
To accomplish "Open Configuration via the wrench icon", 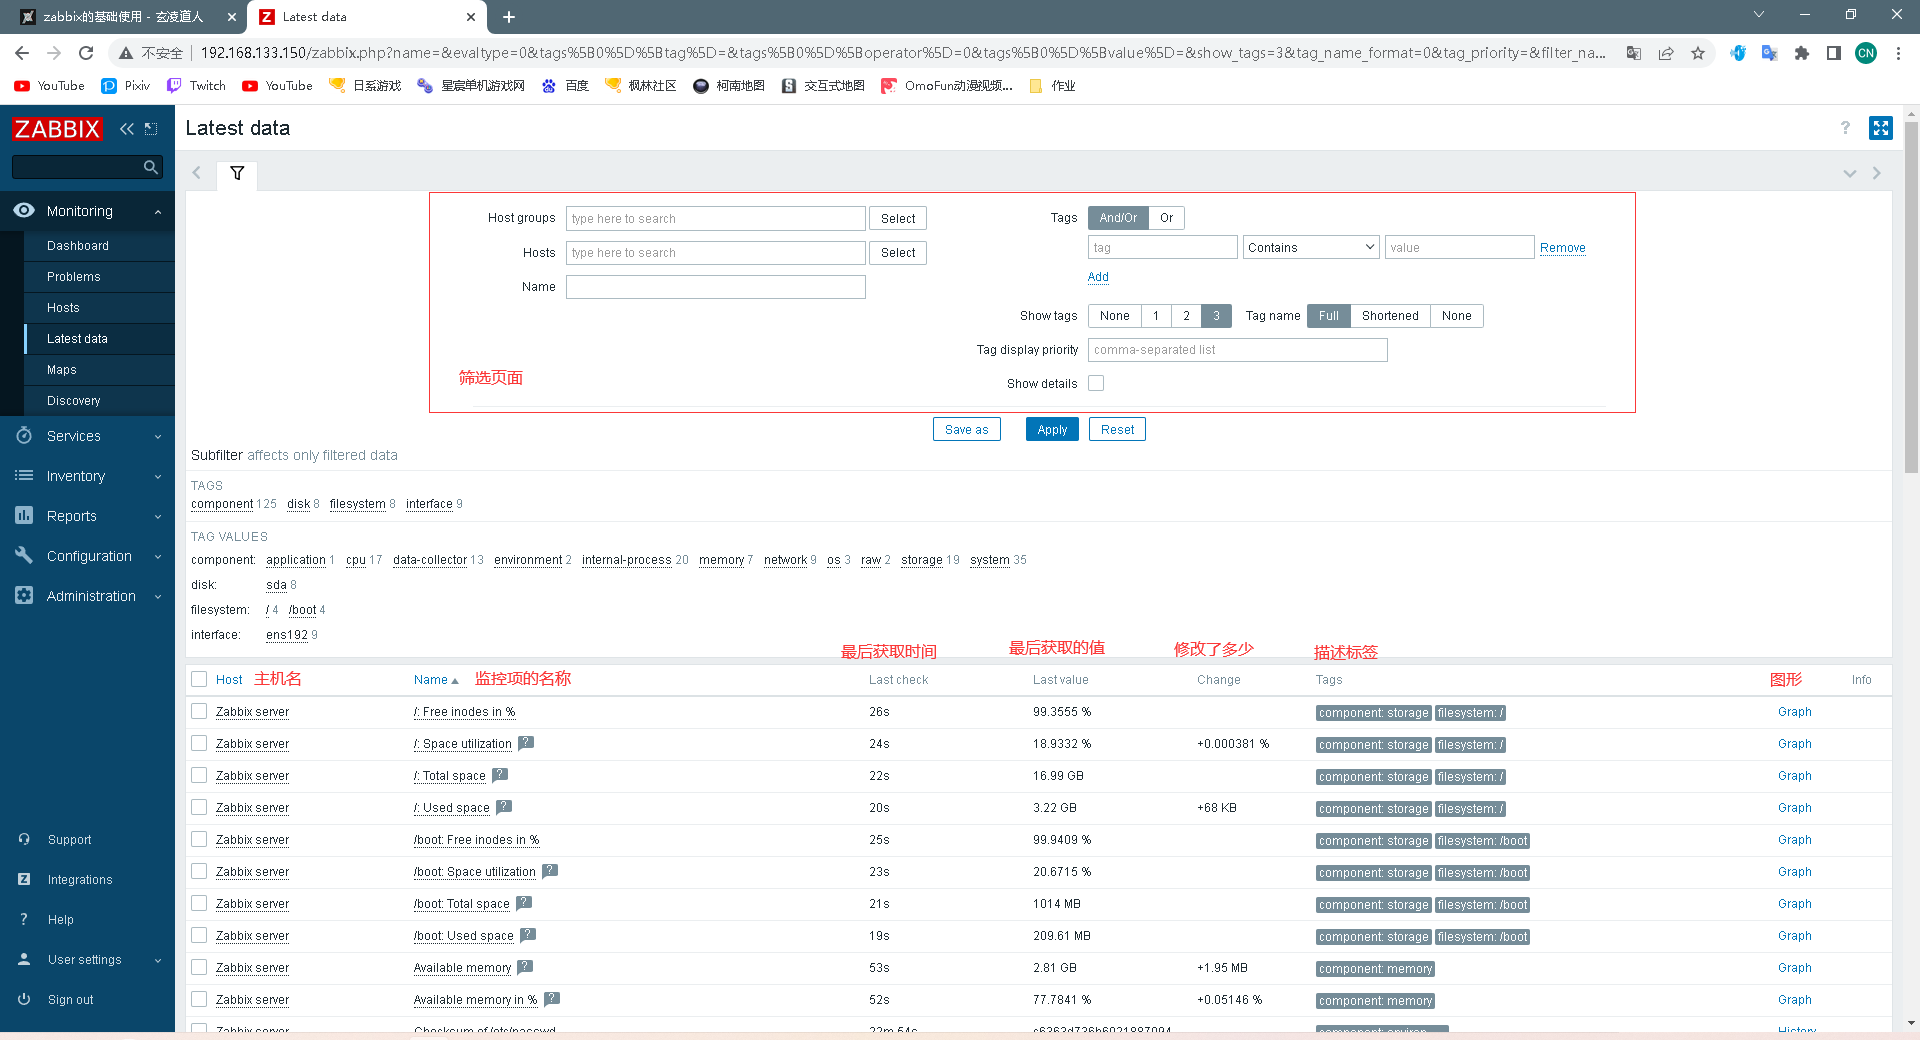I will click(24, 556).
